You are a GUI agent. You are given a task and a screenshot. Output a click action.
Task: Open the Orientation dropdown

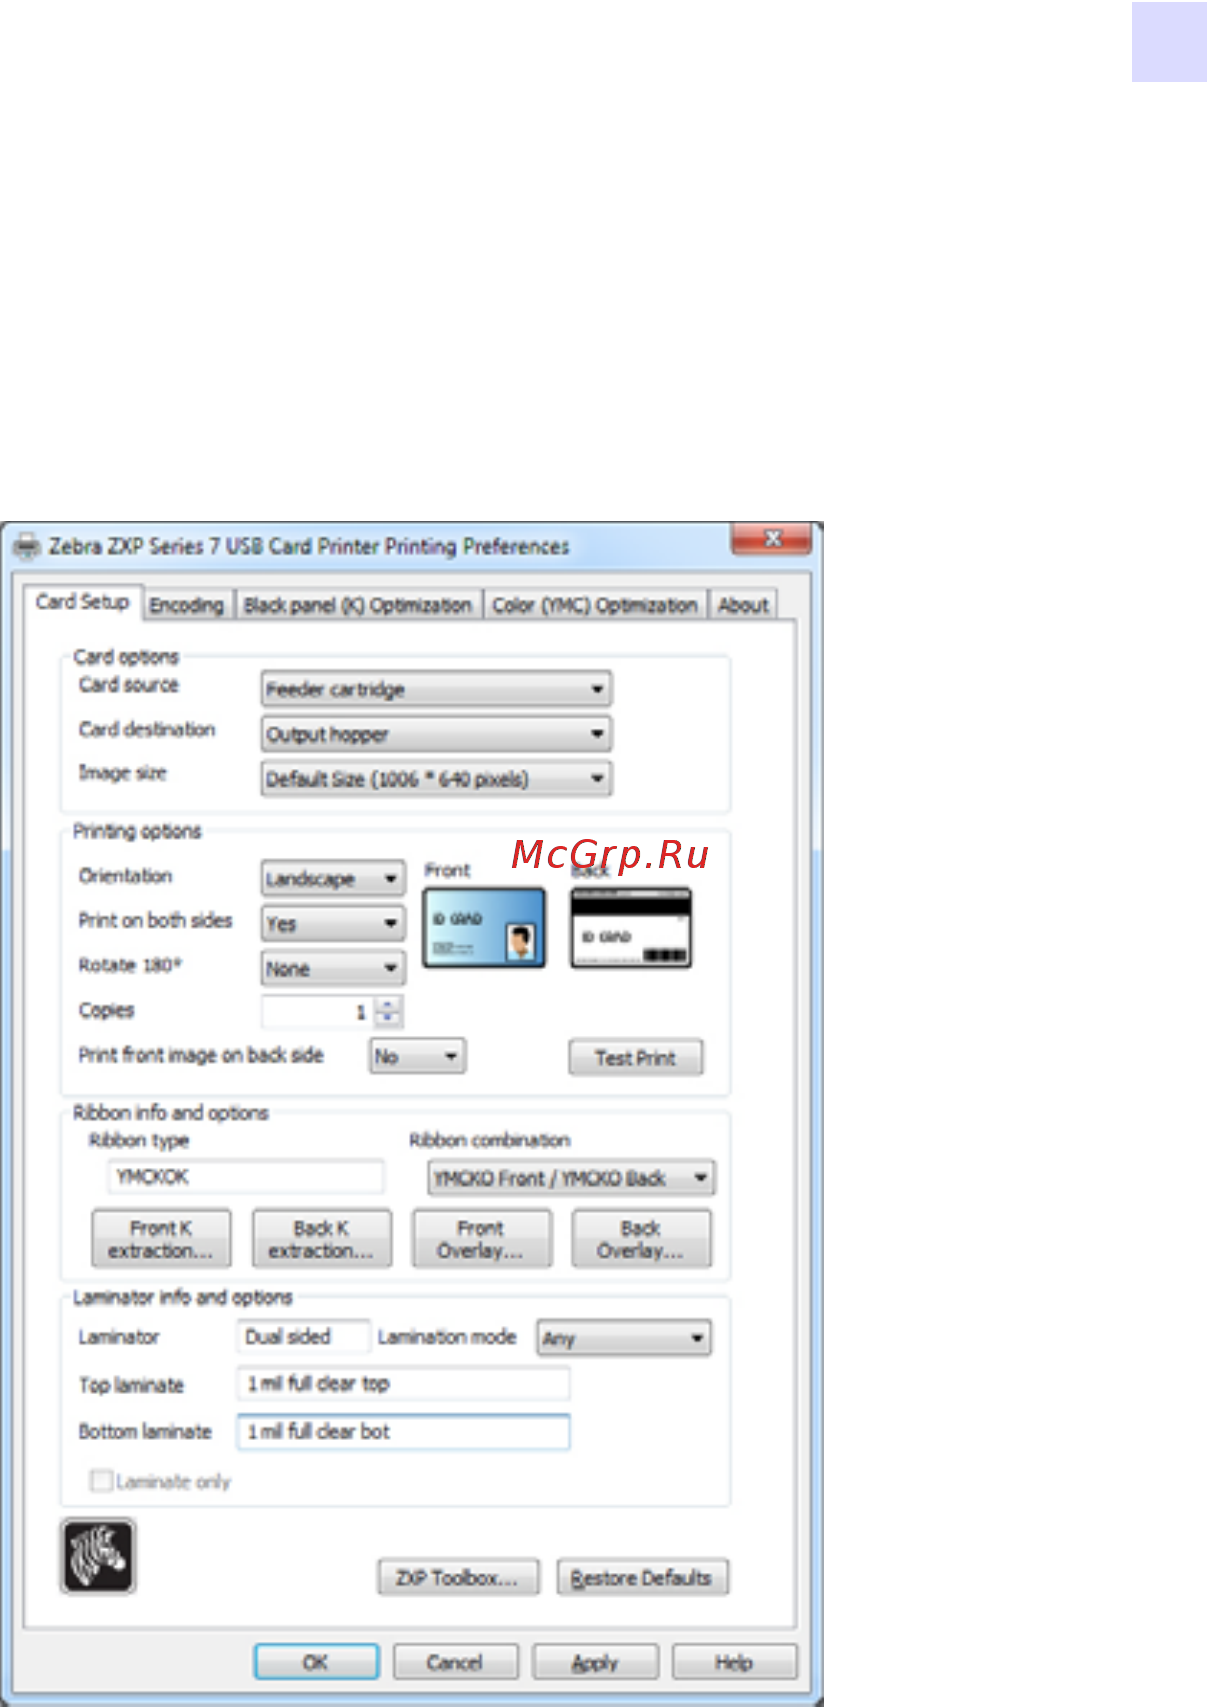[x=333, y=879]
